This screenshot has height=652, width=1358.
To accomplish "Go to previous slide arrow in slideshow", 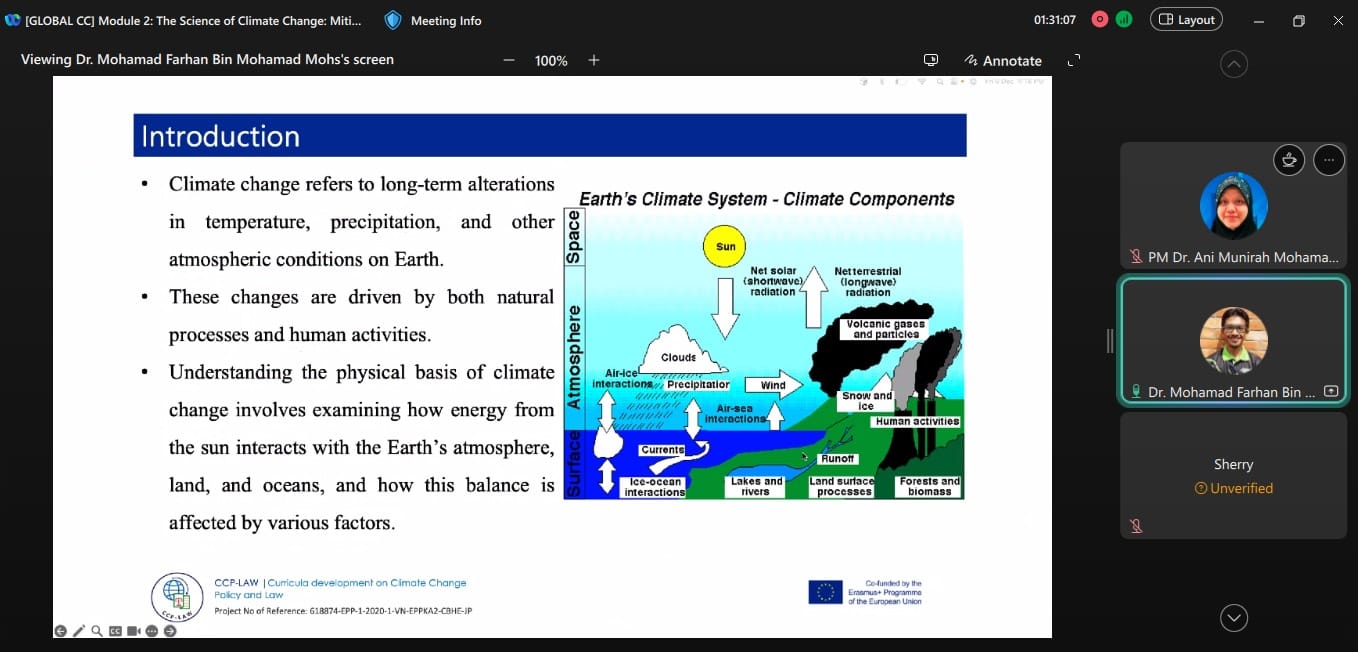I will [61, 631].
